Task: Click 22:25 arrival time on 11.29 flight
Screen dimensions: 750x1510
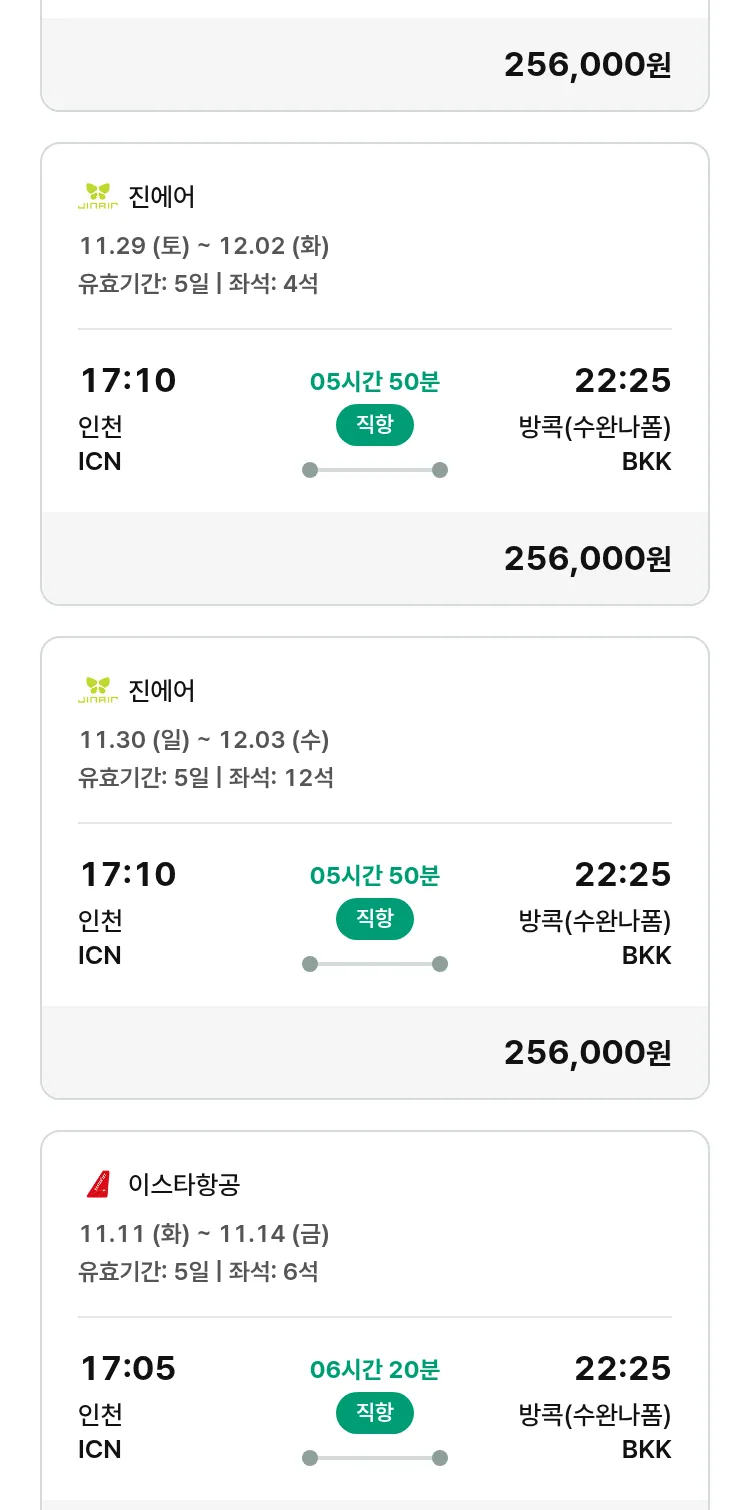Action: click(622, 380)
